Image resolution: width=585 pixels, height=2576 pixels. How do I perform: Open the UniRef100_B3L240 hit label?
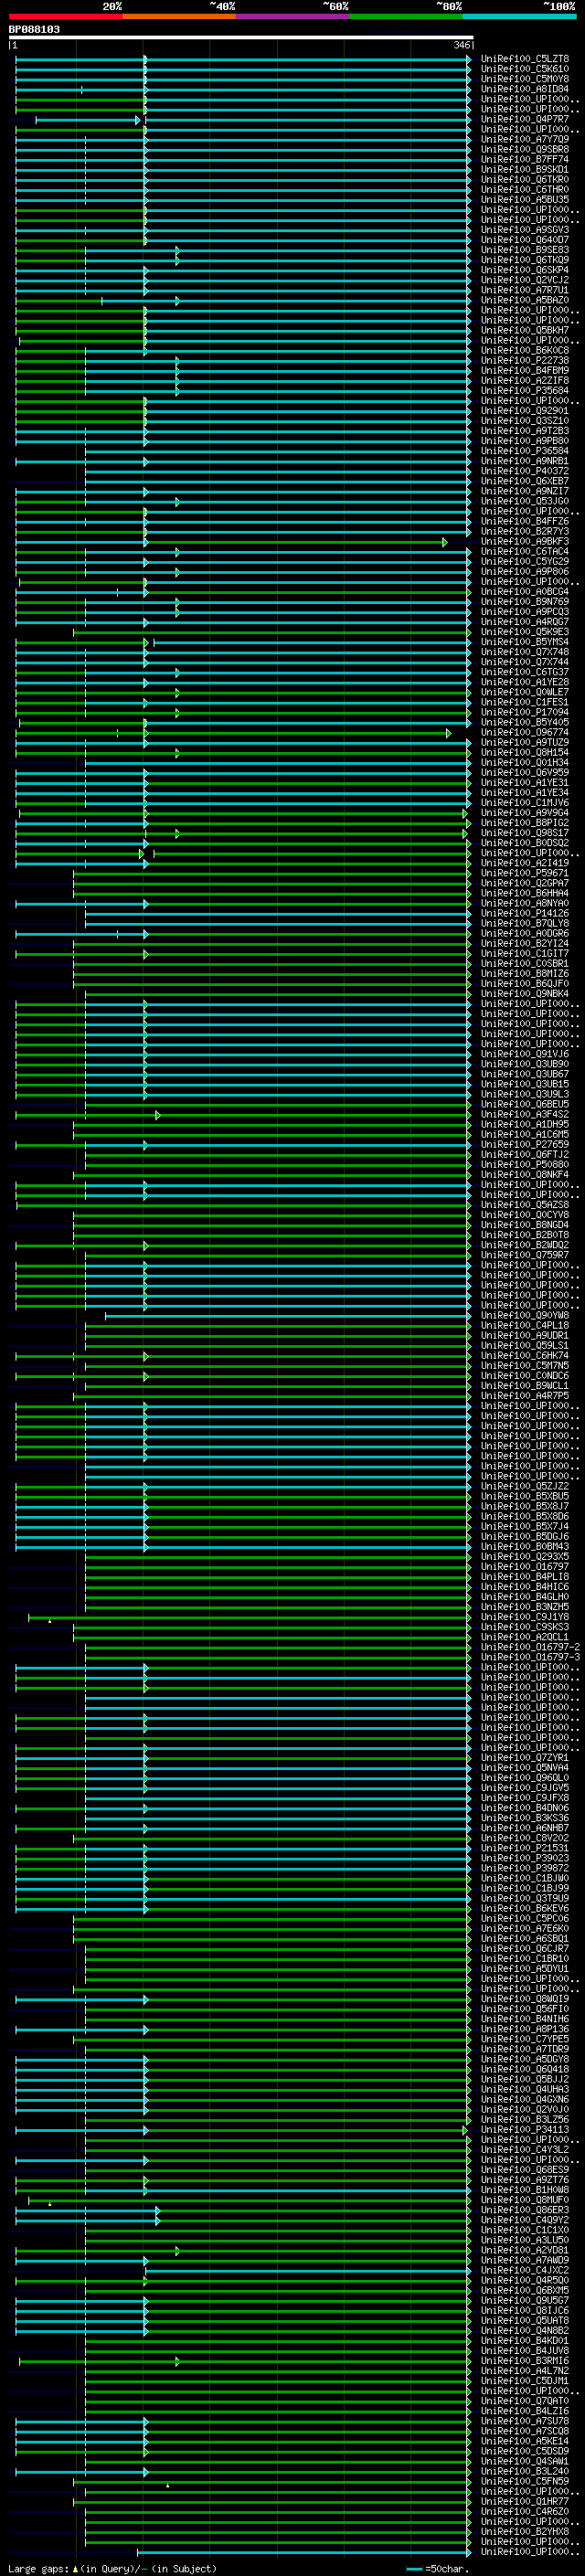pos(524,2471)
